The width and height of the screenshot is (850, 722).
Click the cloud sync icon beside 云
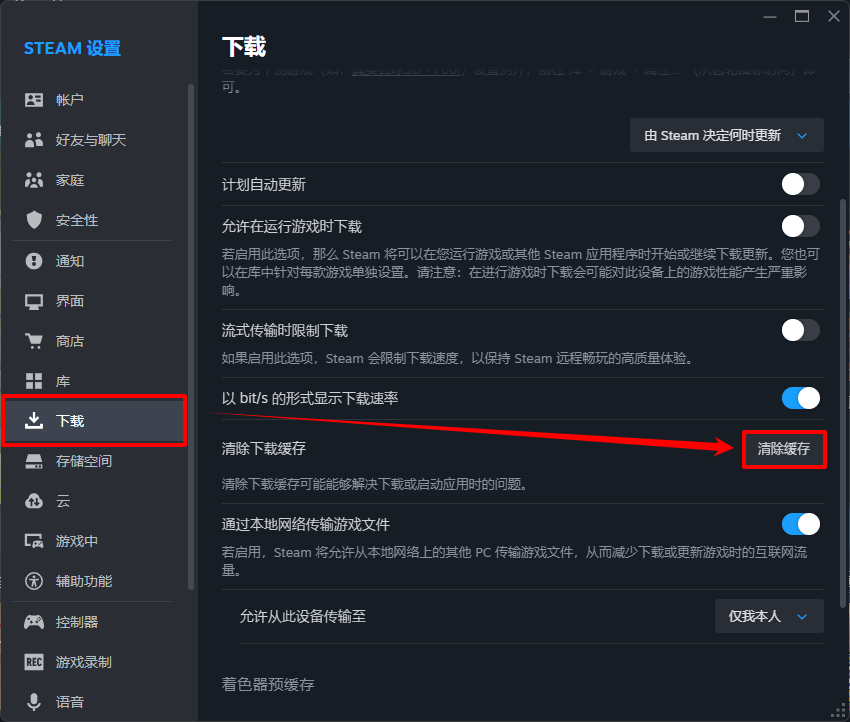[x=34, y=501]
